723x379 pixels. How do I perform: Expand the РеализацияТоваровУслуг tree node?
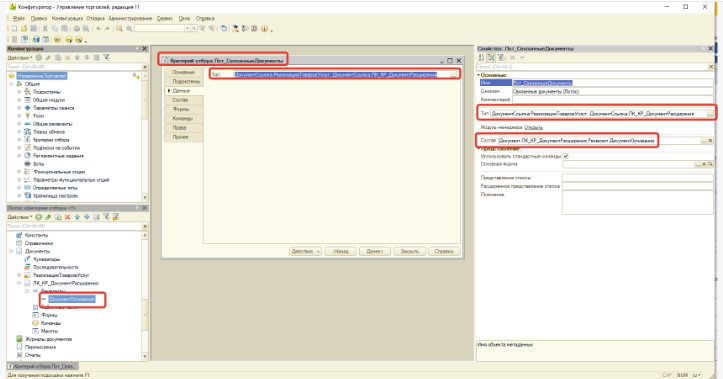[x=19, y=275]
